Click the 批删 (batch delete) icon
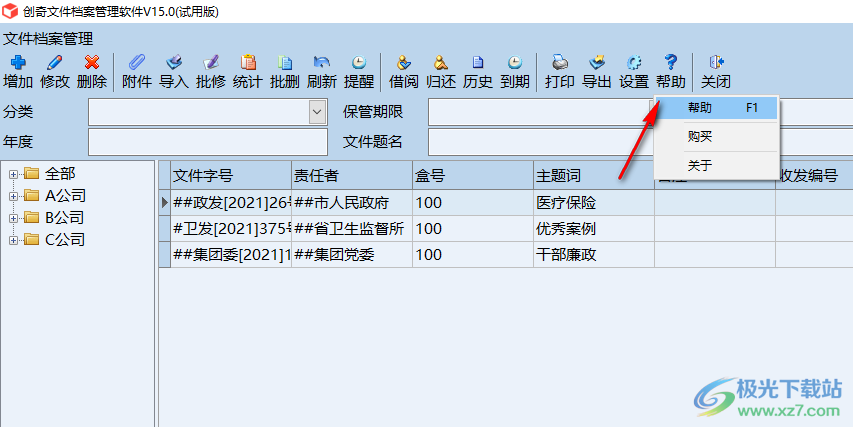 point(285,63)
